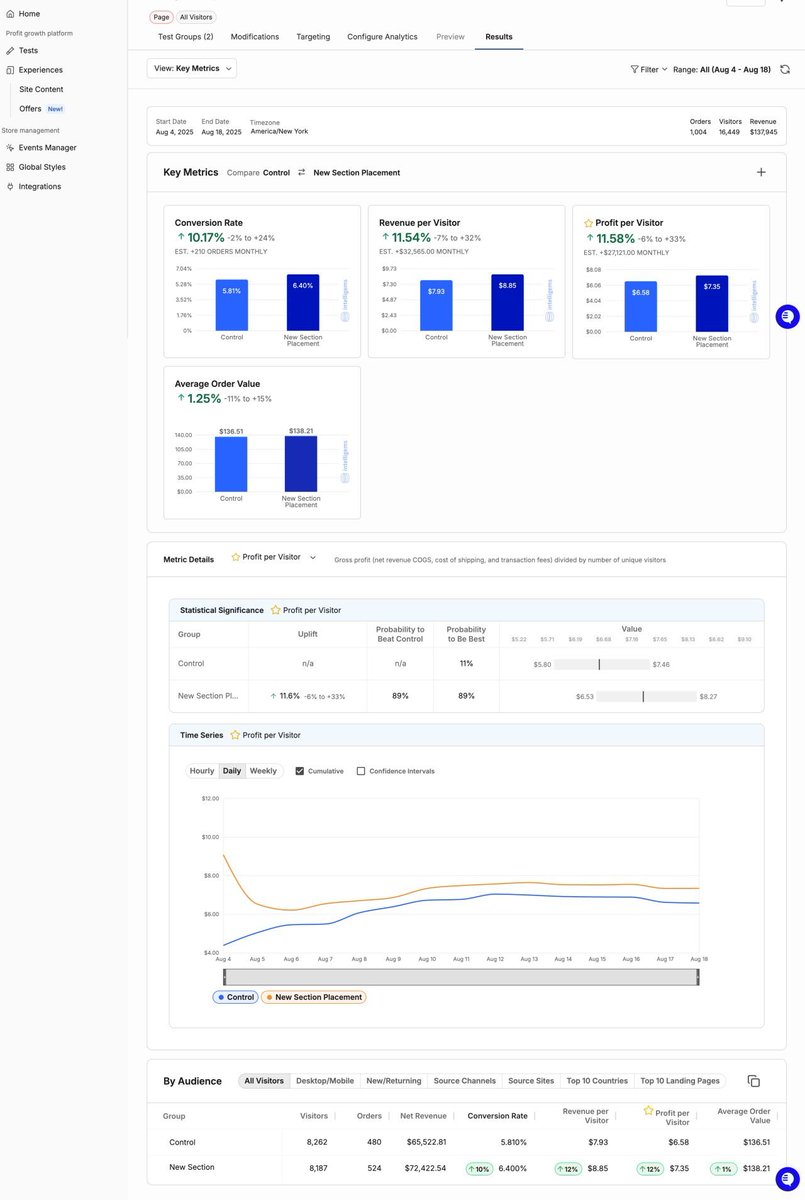Copy the By Audience table using the copy icon
Screen dimensions: 805x1200
coord(754,1081)
